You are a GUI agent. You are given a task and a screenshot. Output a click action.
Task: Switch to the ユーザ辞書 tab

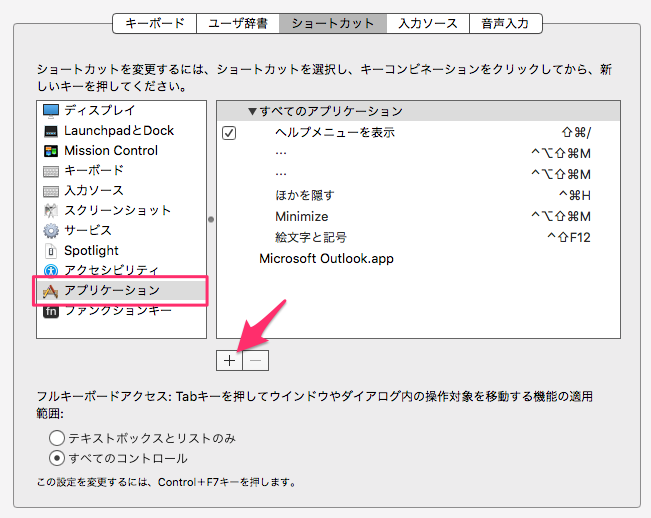tap(237, 22)
